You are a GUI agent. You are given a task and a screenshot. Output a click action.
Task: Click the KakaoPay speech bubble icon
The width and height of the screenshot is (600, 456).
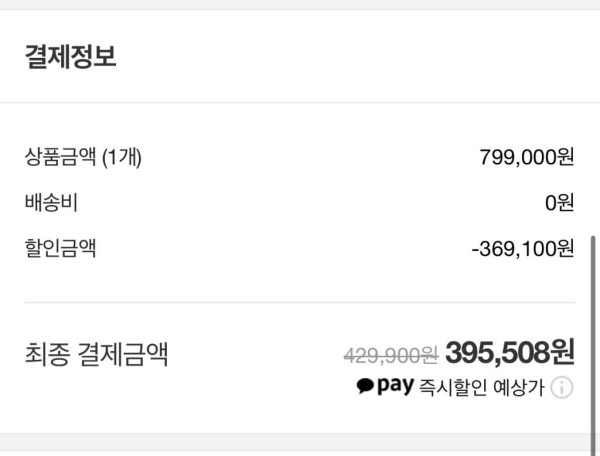click(x=365, y=387)
